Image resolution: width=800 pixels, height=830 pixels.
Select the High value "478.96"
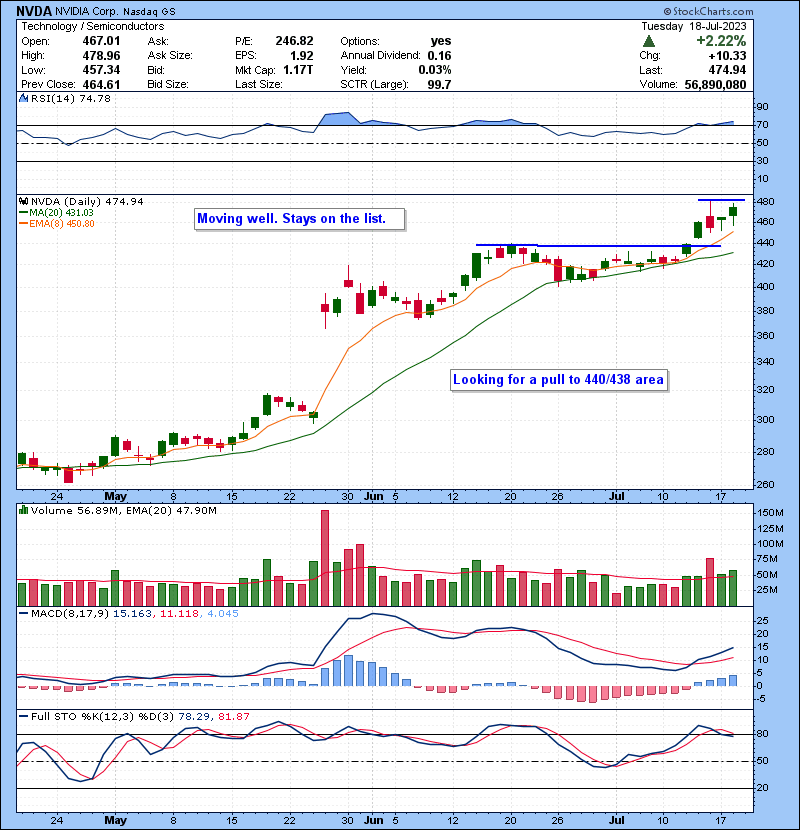101,56
